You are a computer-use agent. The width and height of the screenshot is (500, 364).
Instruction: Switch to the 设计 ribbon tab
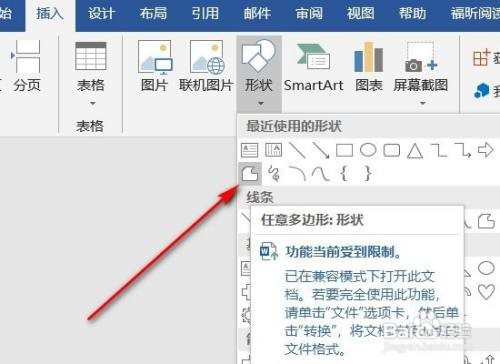101,14
